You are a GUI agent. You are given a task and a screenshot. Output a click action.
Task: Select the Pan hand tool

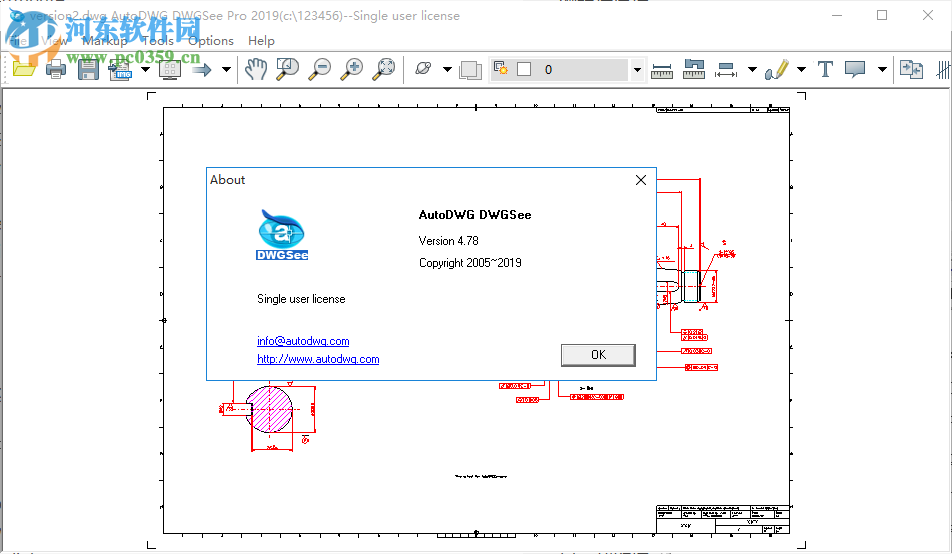coord(256,69)
